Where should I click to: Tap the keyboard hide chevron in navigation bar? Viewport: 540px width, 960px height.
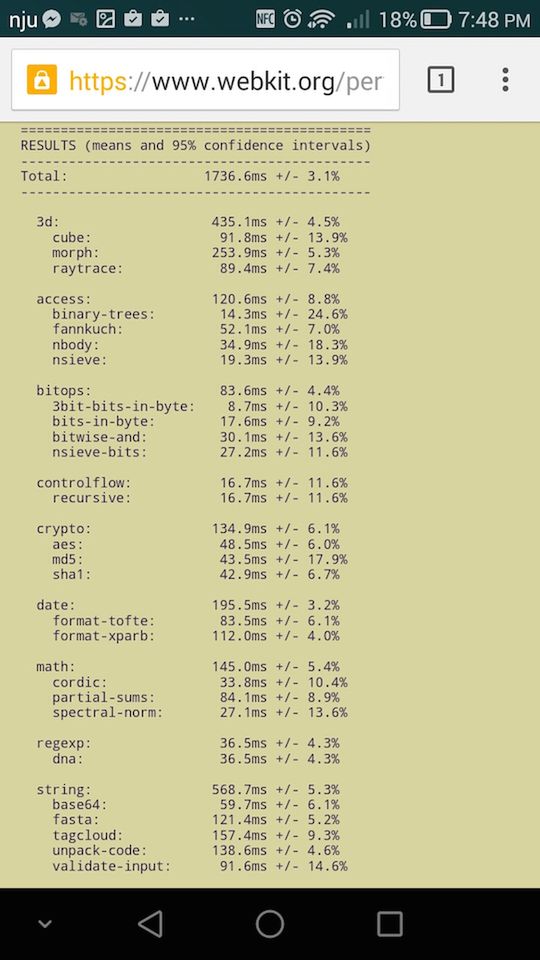[45, 924]
